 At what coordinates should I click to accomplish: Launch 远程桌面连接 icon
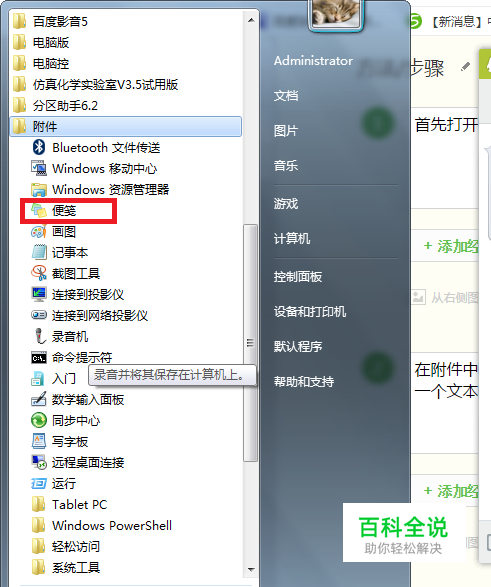click(x=39, y=462)
